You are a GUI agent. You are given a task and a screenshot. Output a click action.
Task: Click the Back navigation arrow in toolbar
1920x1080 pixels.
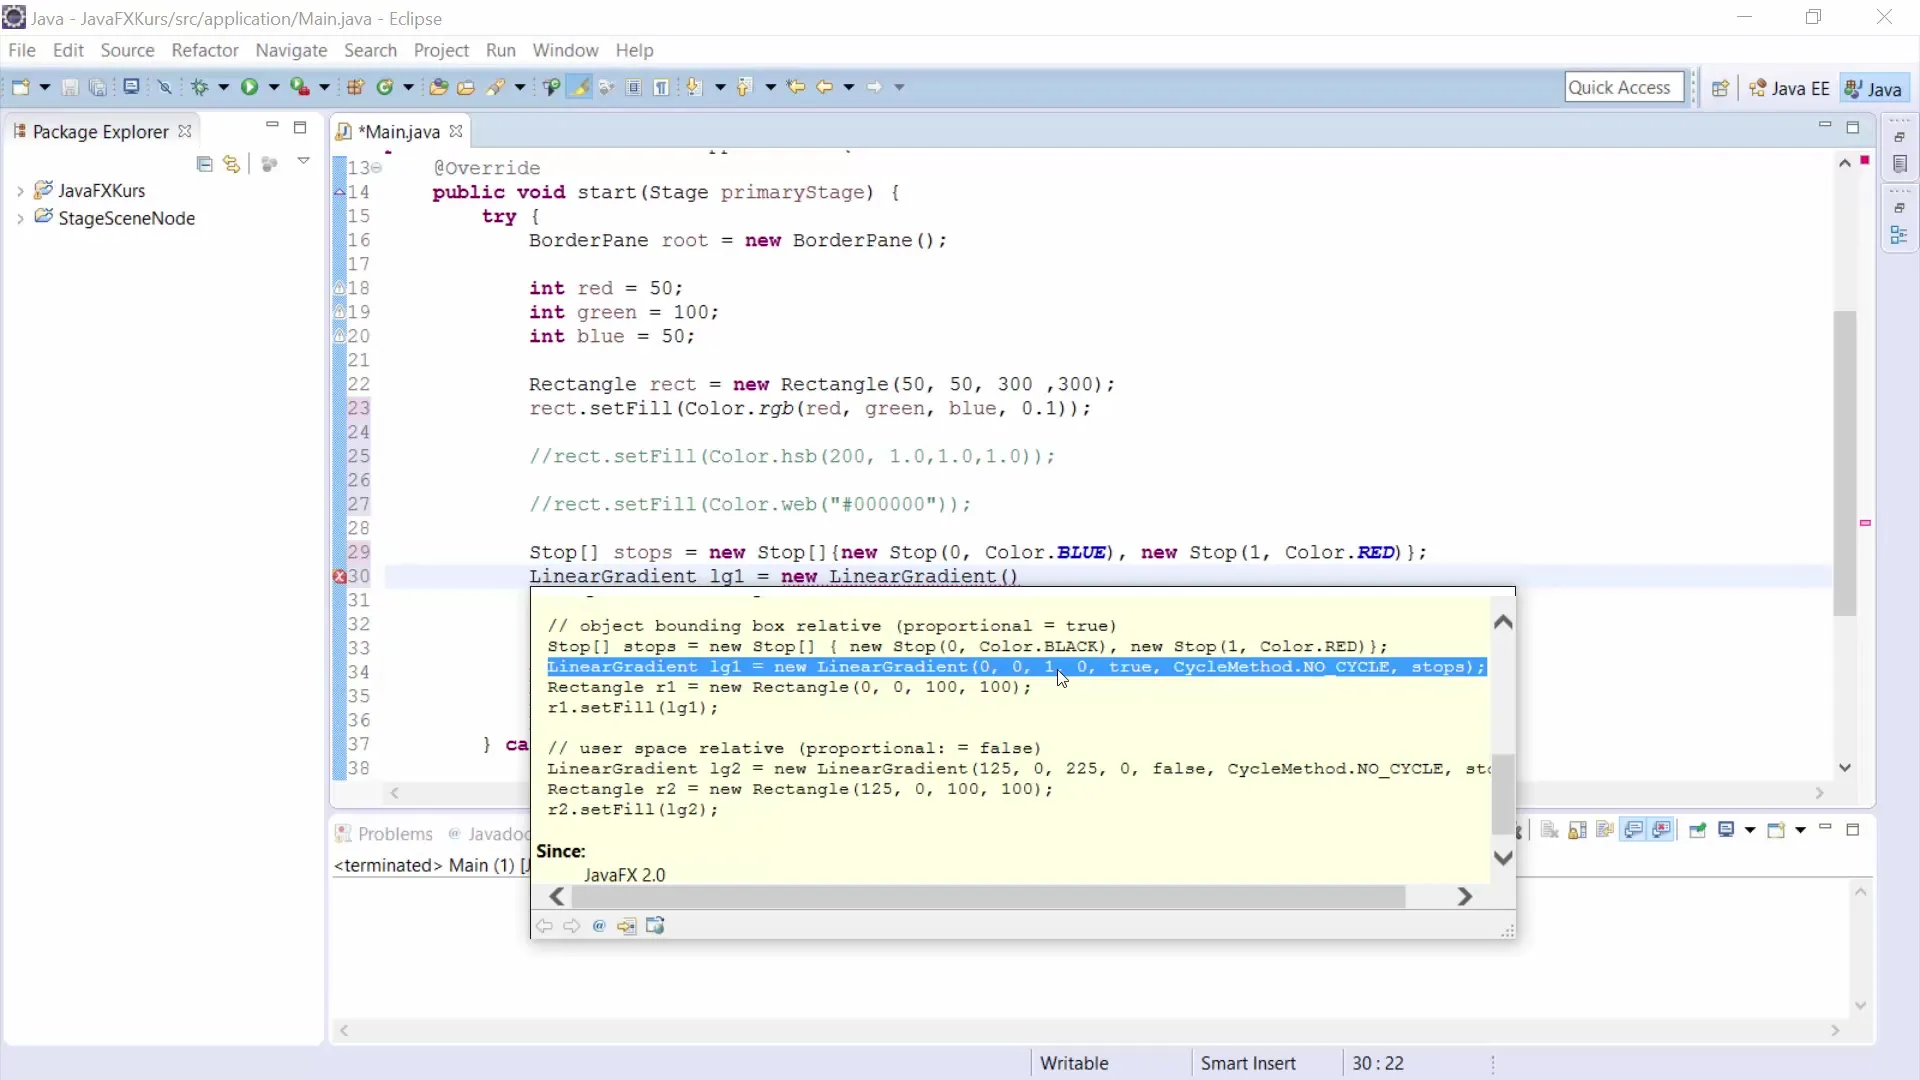(x=825, y=87)
